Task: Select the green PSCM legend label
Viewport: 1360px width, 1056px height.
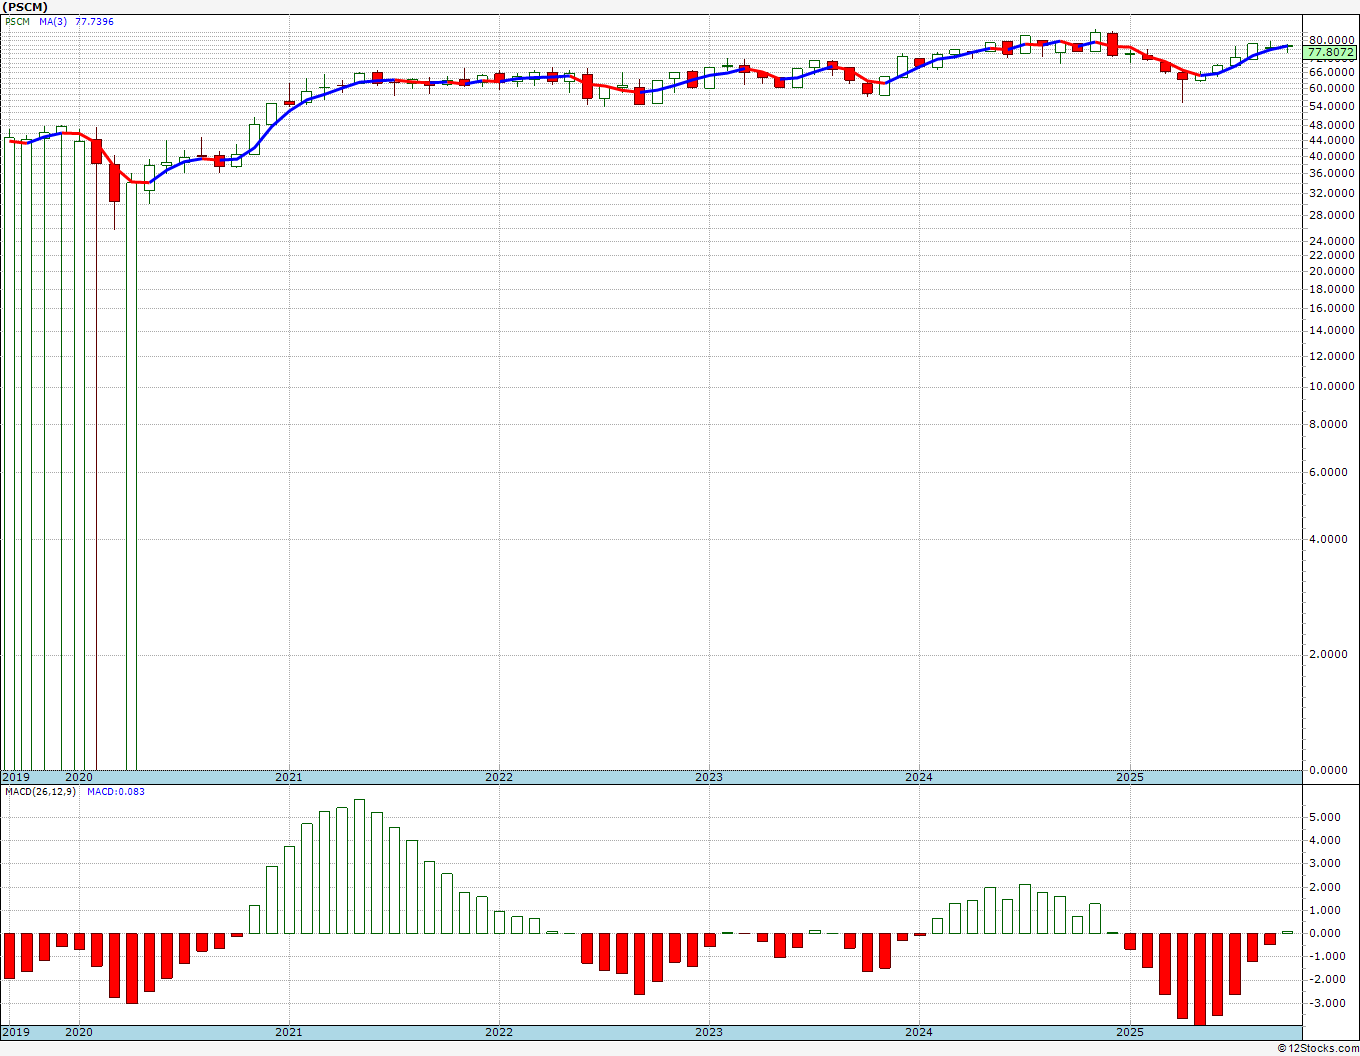Action: point(17,21)
